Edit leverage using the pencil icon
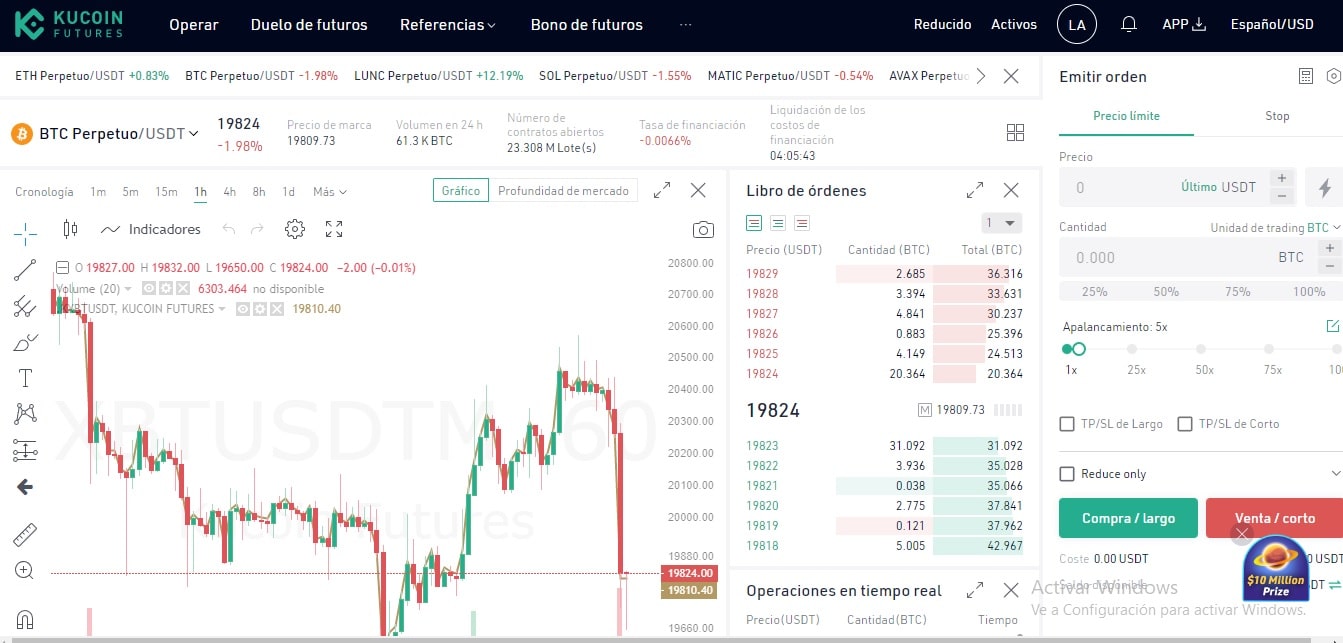The height and width of the screenshot is (643, 1343). (x=1332, y=326)
